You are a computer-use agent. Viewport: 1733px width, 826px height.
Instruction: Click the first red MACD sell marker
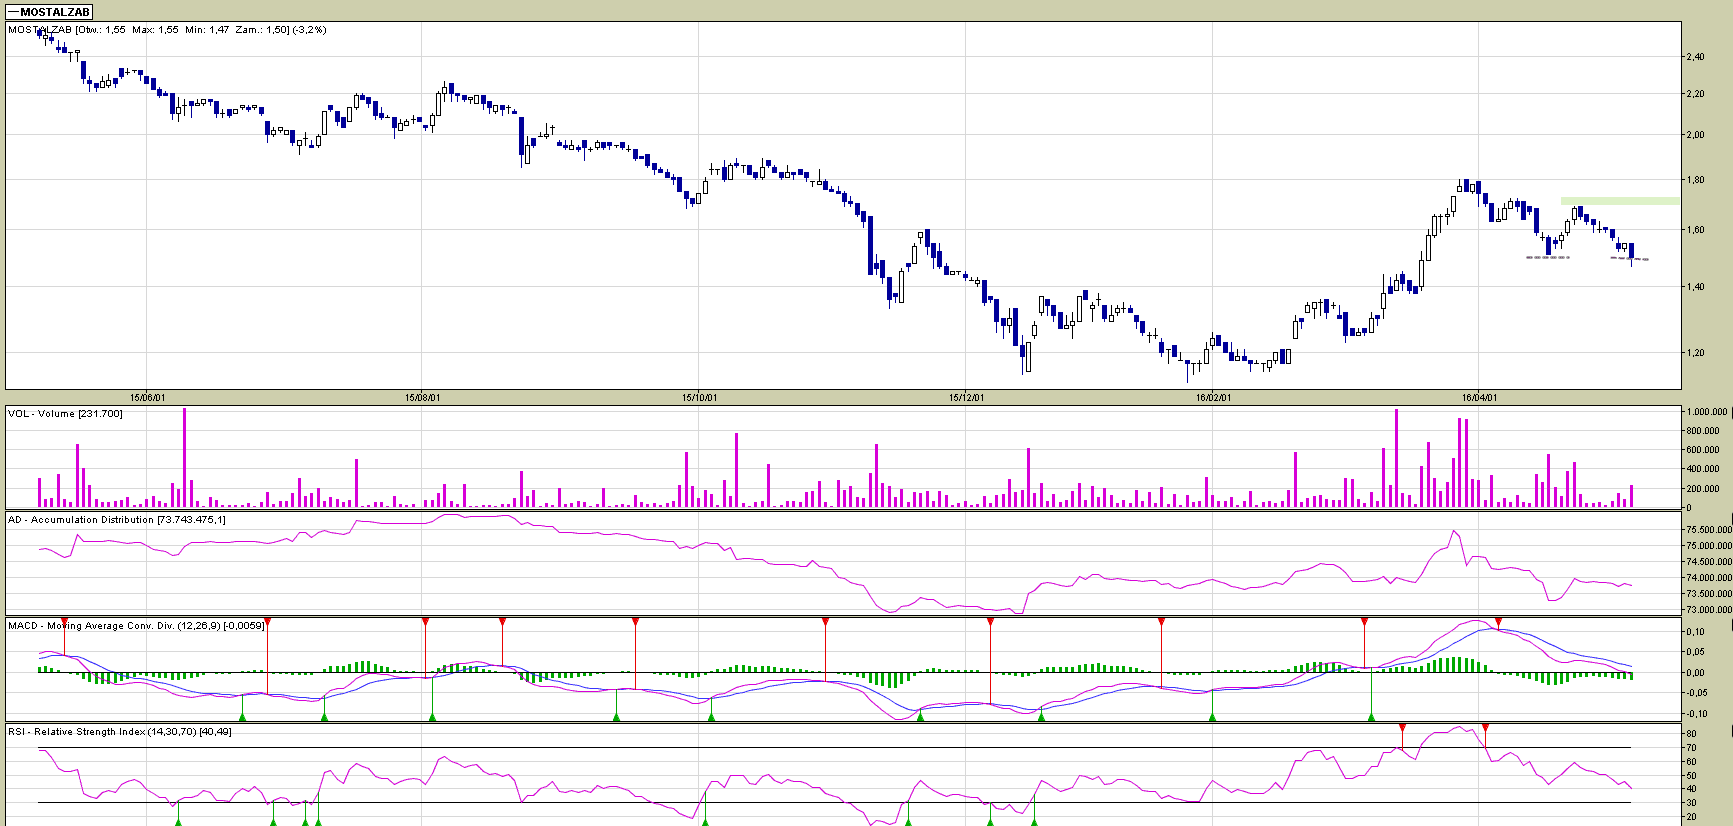[64, 622]
